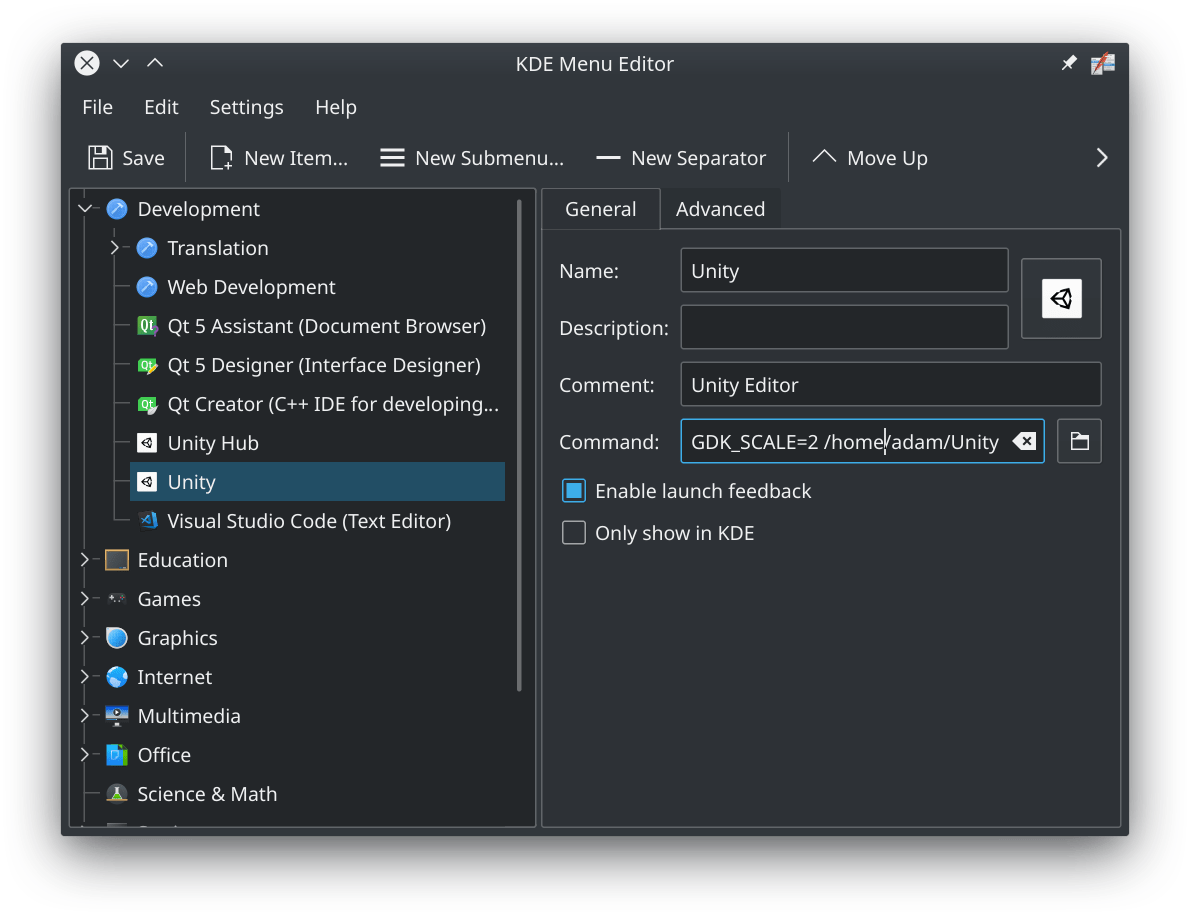The height and width of the screenshot is (915, 1190).
Task: Expand the Internet category
Action: coord(85,676)
